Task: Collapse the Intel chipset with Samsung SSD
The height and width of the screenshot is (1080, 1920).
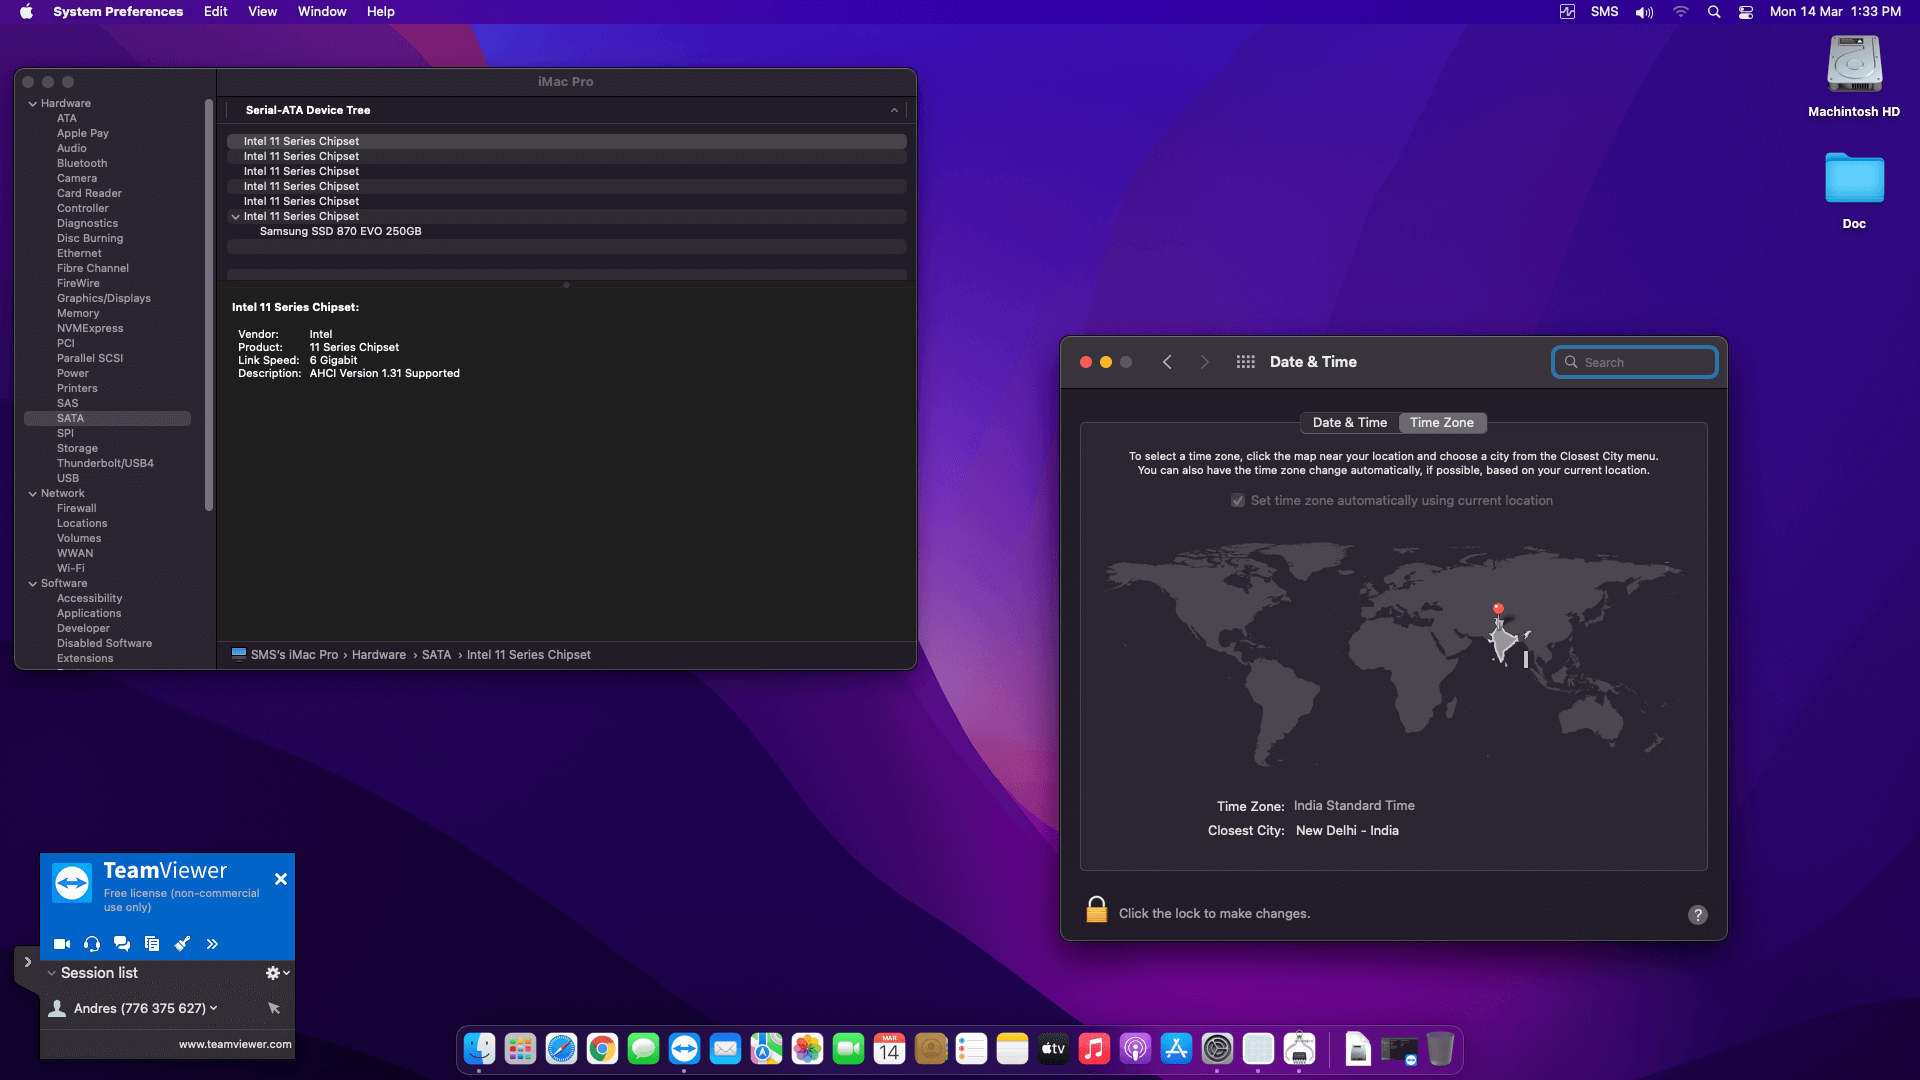Action: [x=236, y=216]
